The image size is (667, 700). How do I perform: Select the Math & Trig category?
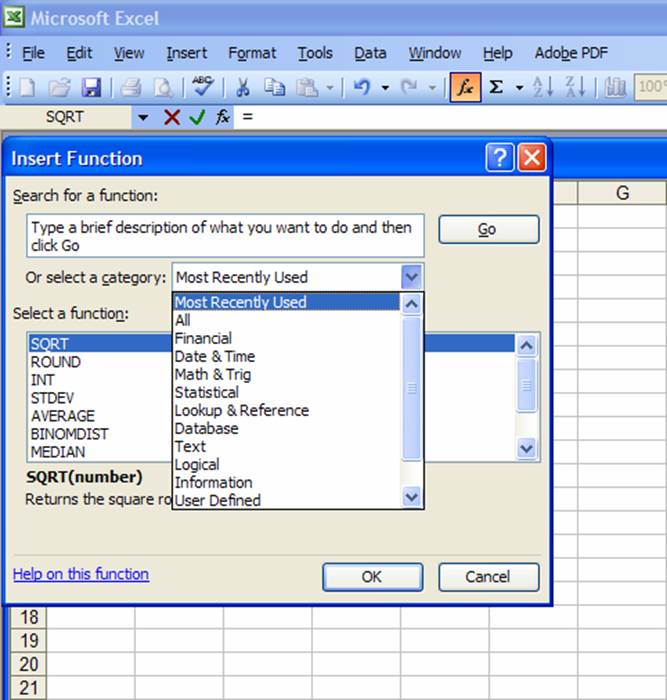287,374
